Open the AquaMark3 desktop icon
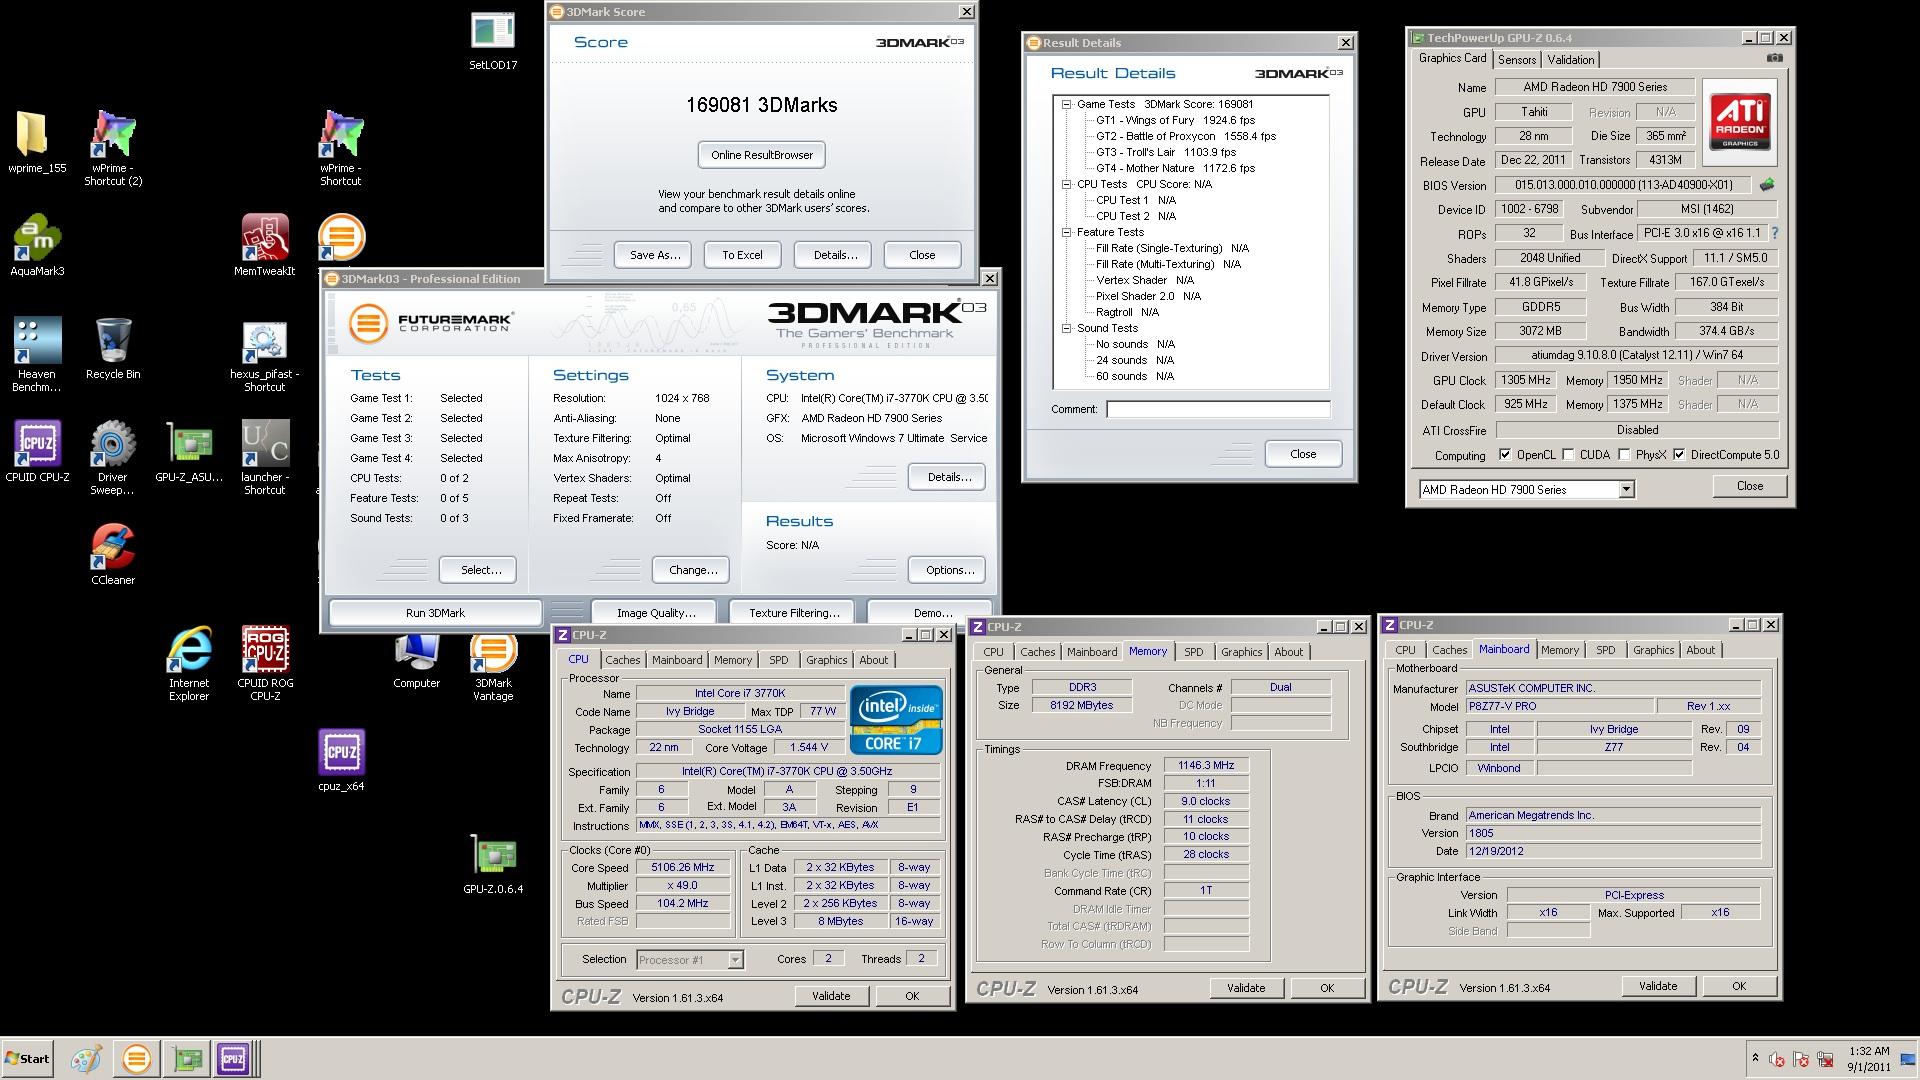The width and height of the screenshot is (1920, 1080). pyautogui.click(x=37, y=245)
